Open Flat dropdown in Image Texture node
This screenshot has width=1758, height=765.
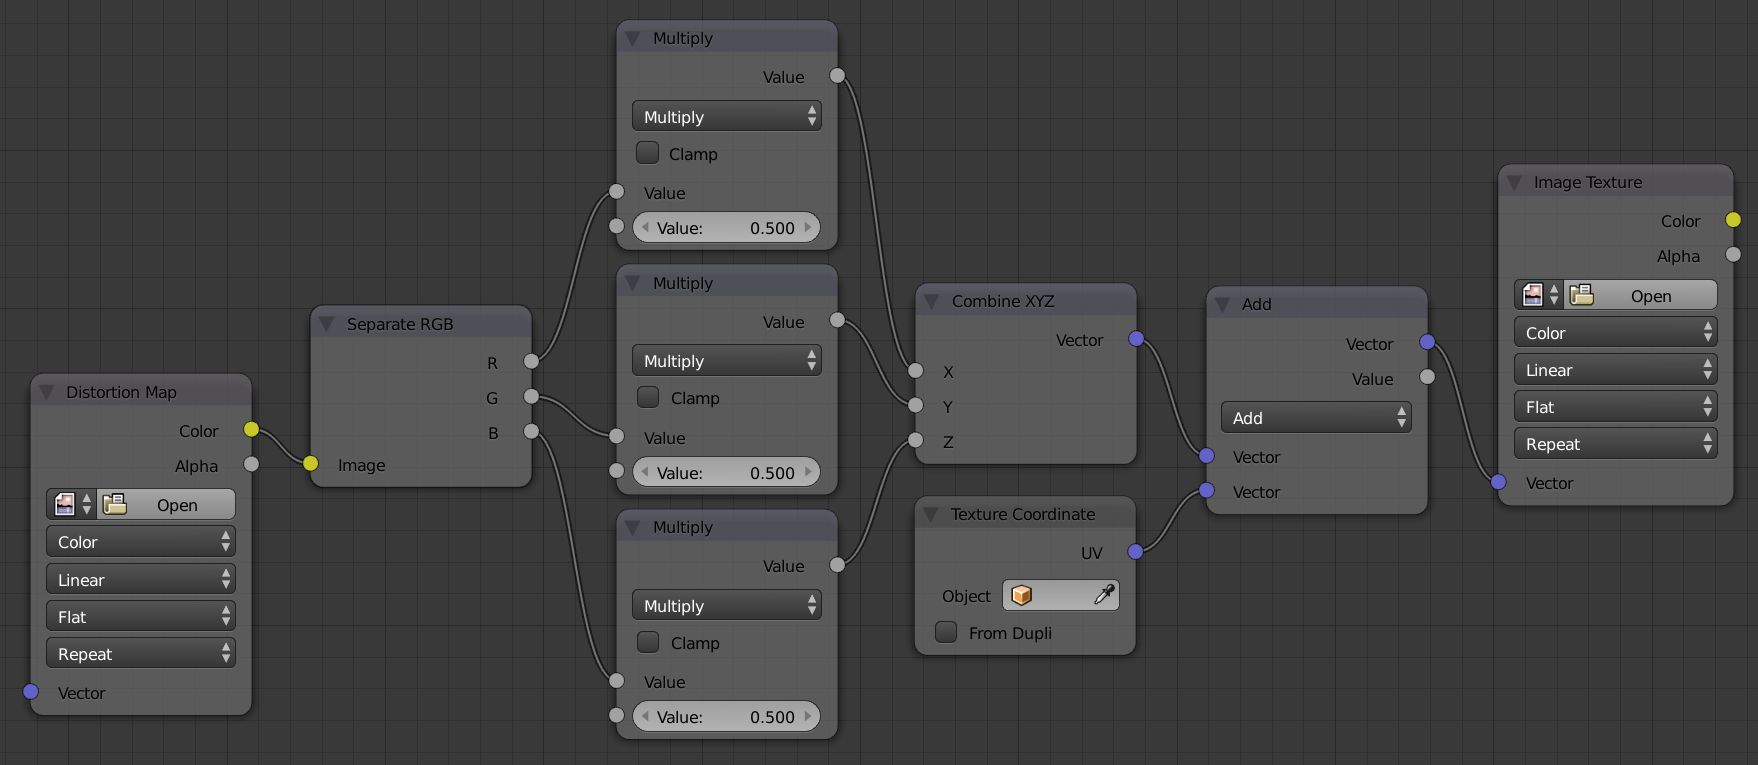[x=1615, y=406]
